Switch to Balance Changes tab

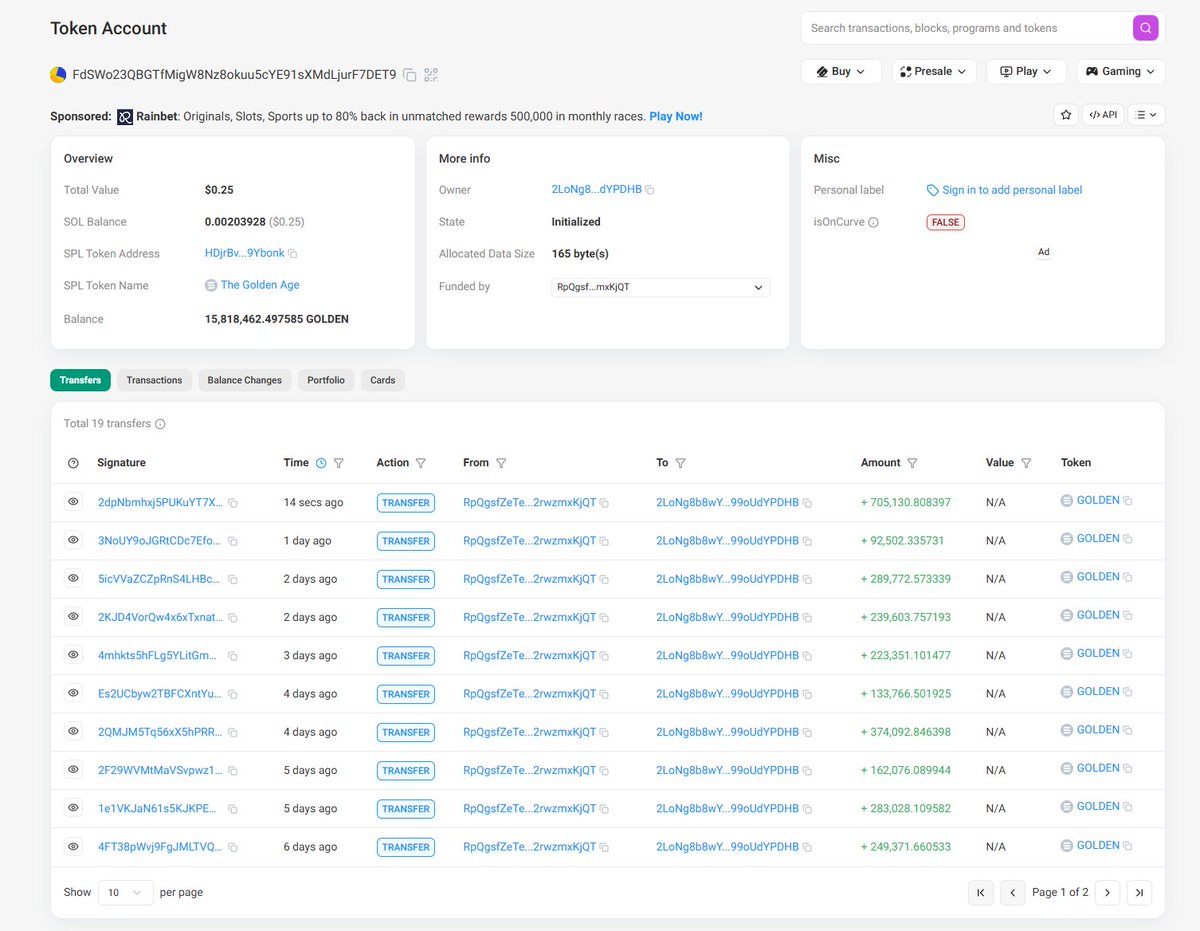click(x=245, y=380)
